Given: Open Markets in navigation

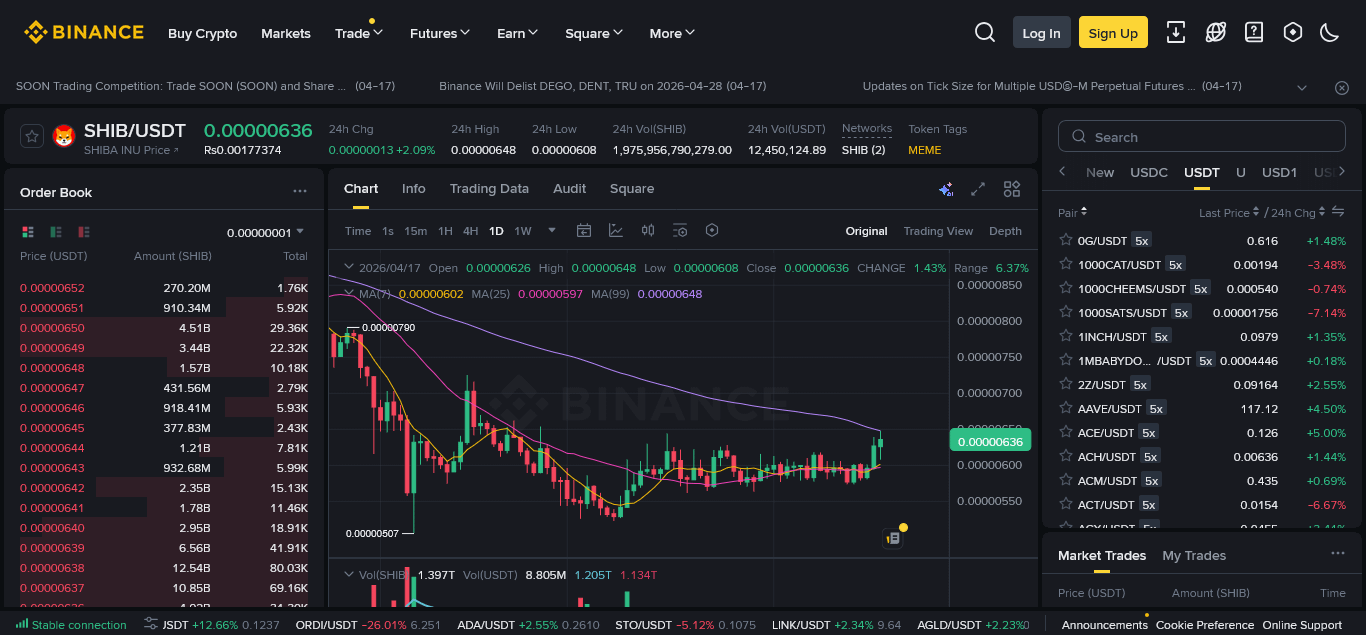Looking at the screenshot, I should coord(286,33).
